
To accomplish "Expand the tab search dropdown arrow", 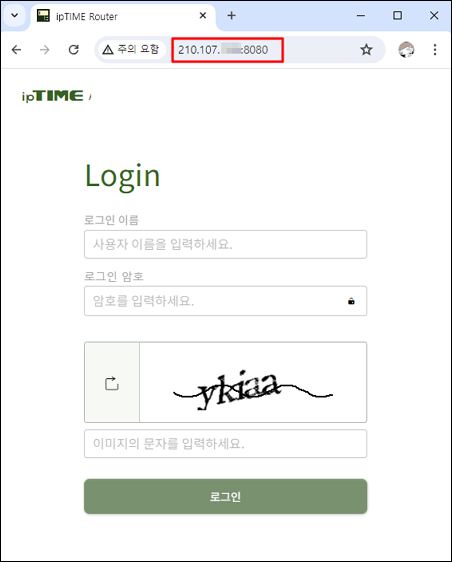I will pos(15,15).
